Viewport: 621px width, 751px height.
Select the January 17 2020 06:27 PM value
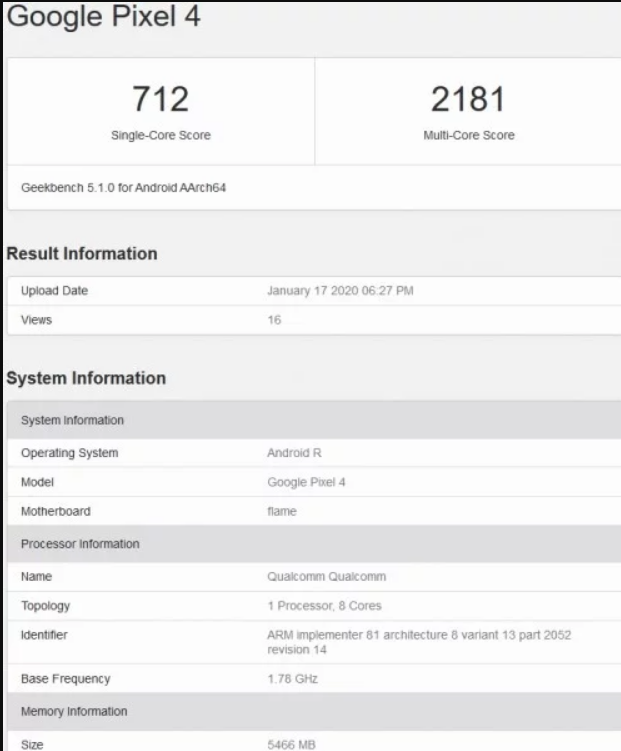pyautogui.click(x=340, y=291)
